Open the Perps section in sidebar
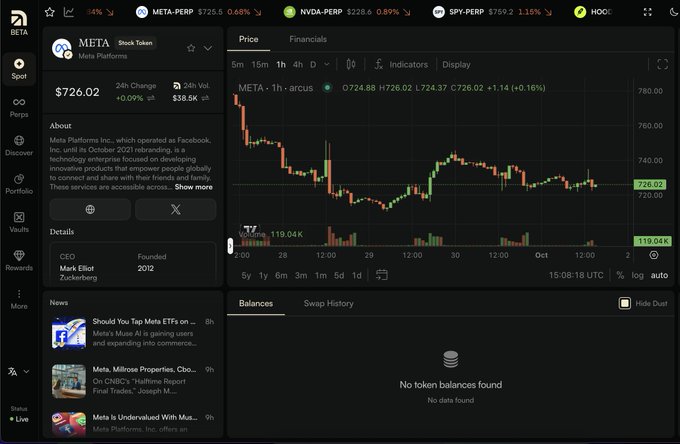 19,108
